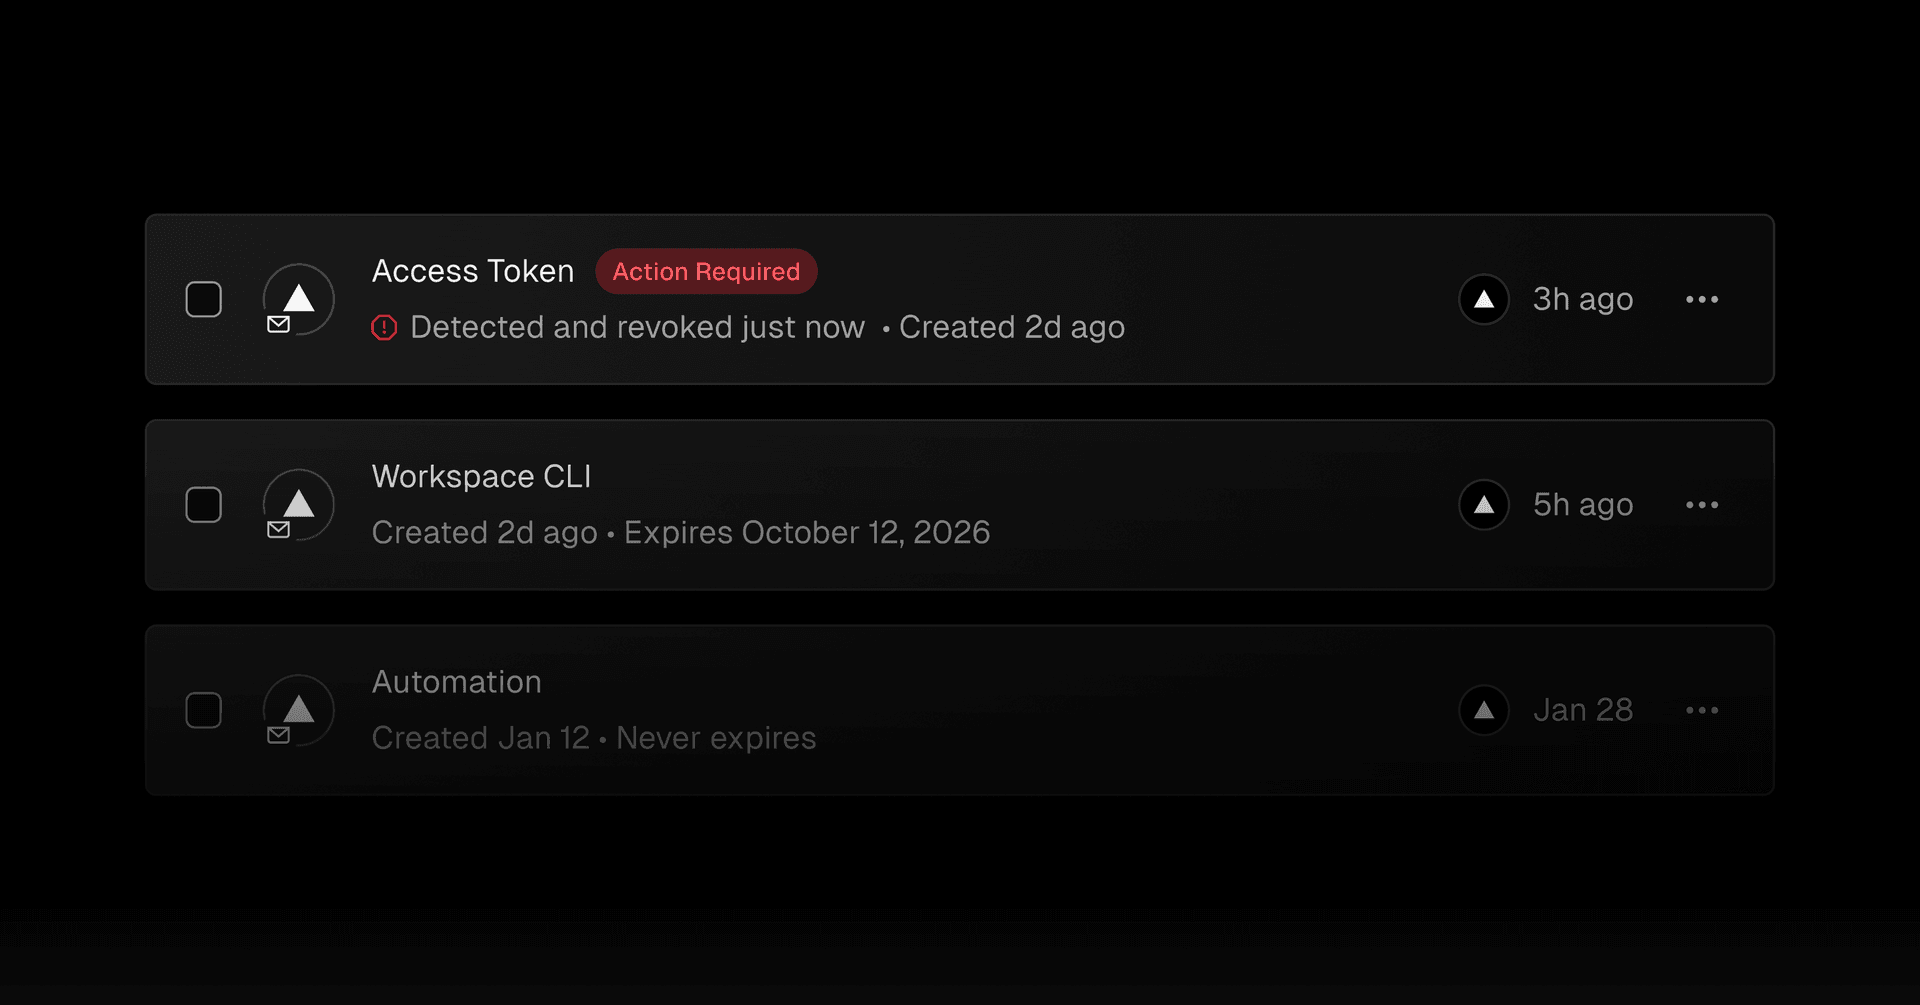Click the 3h ago last-used timestamp
The image size is (1920, 1005).
click(x=1583, y=299)
